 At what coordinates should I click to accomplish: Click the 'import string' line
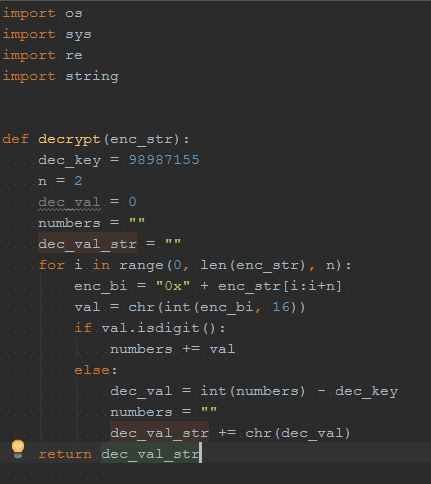pos(61,76)
